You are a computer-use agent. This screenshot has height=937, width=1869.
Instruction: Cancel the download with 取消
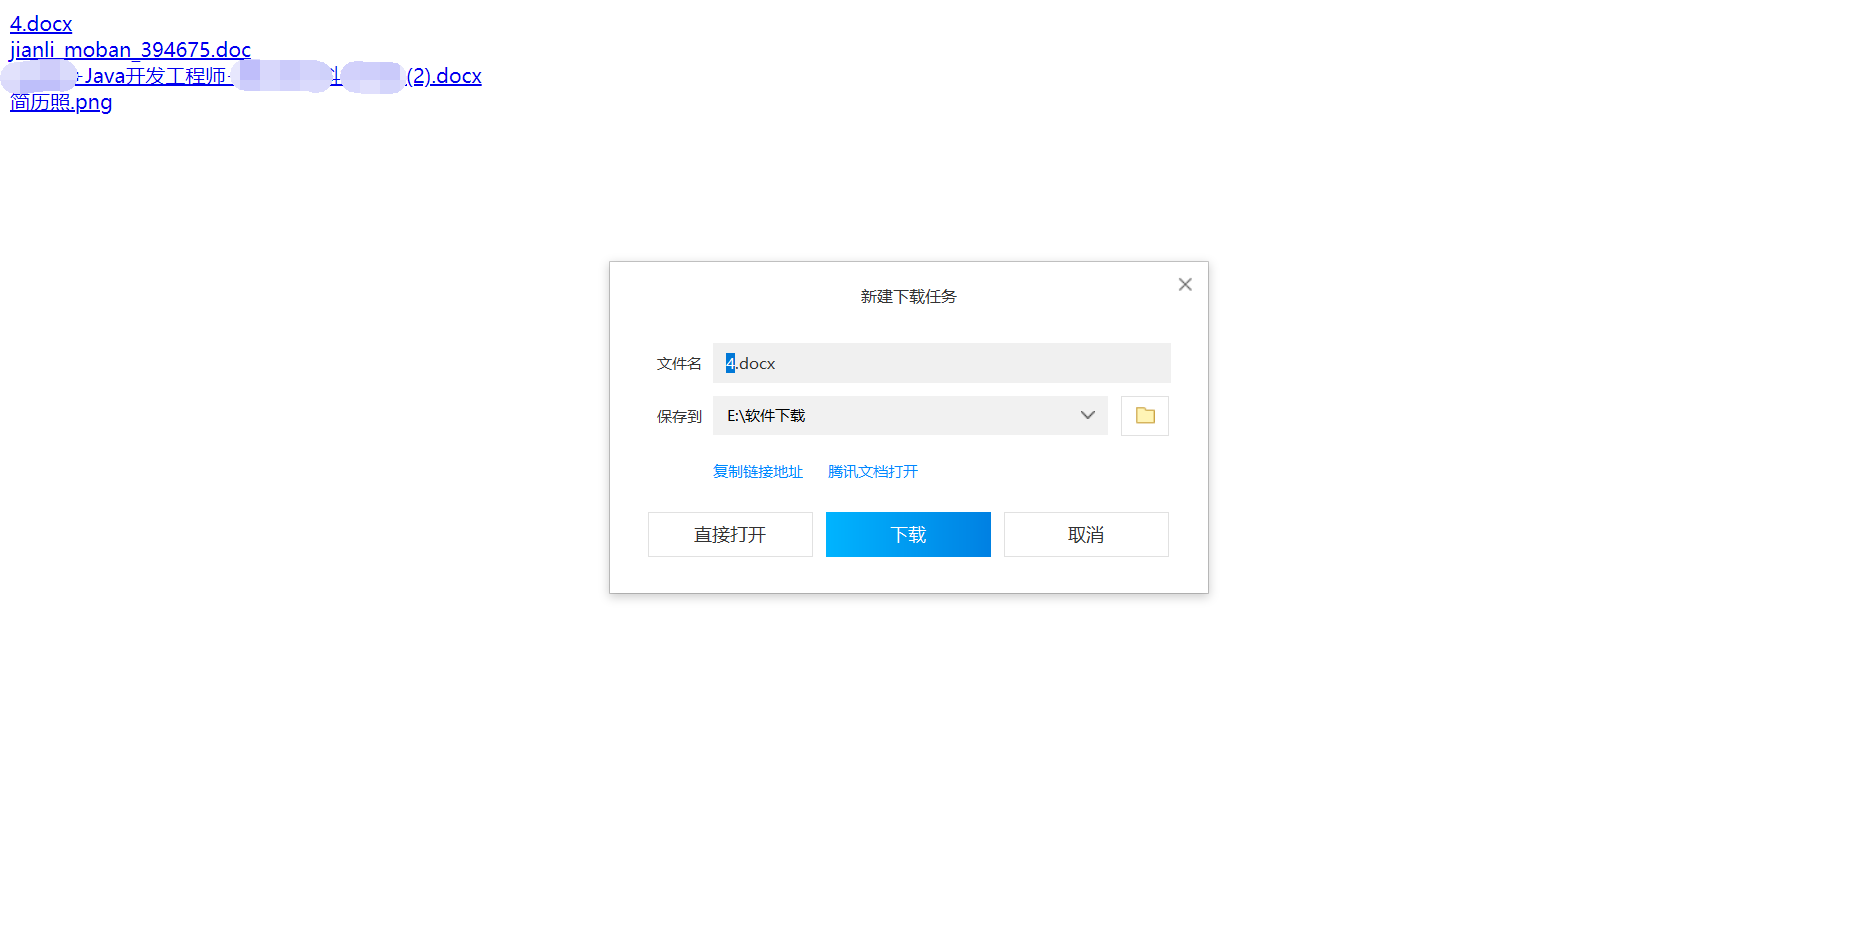[1086, 534]
